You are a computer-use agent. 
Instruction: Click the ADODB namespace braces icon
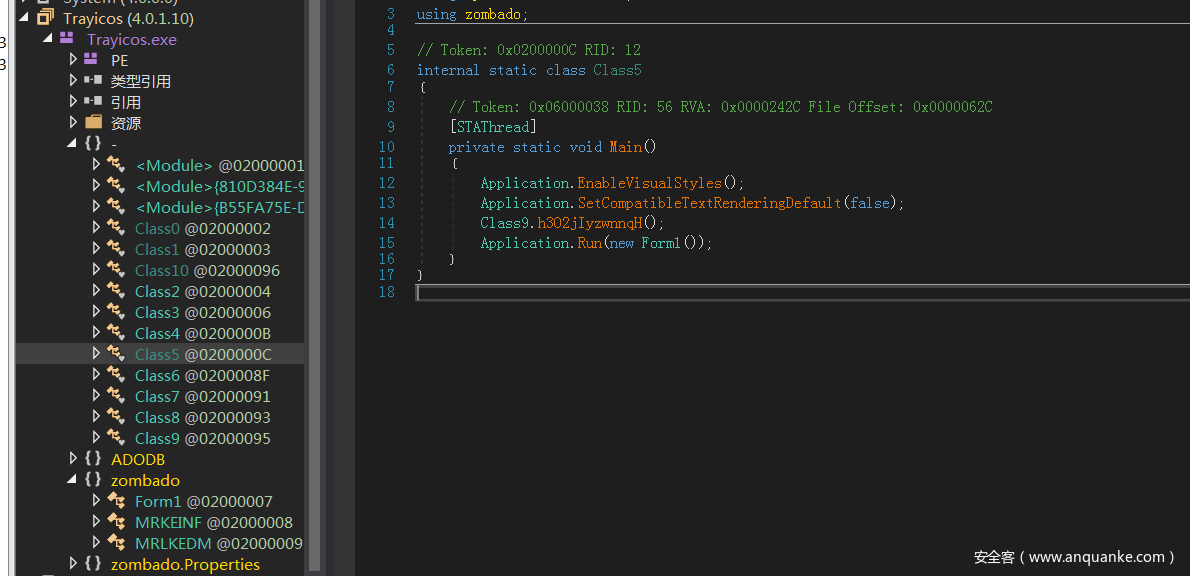tap(93, 459)
